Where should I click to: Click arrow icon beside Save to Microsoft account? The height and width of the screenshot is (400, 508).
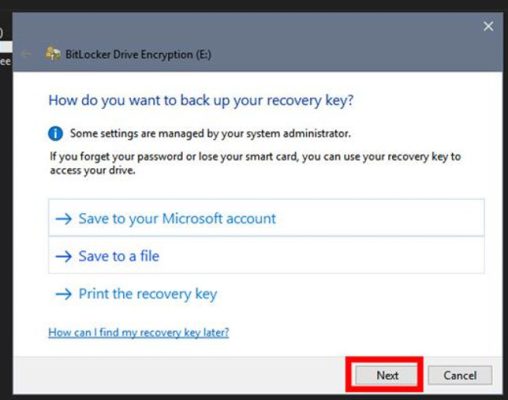coord(64,219)
